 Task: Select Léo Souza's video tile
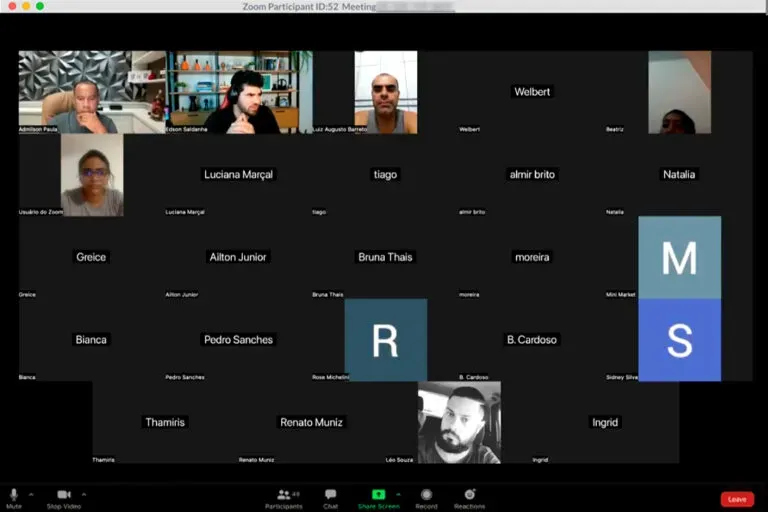(x=459, y=422)
